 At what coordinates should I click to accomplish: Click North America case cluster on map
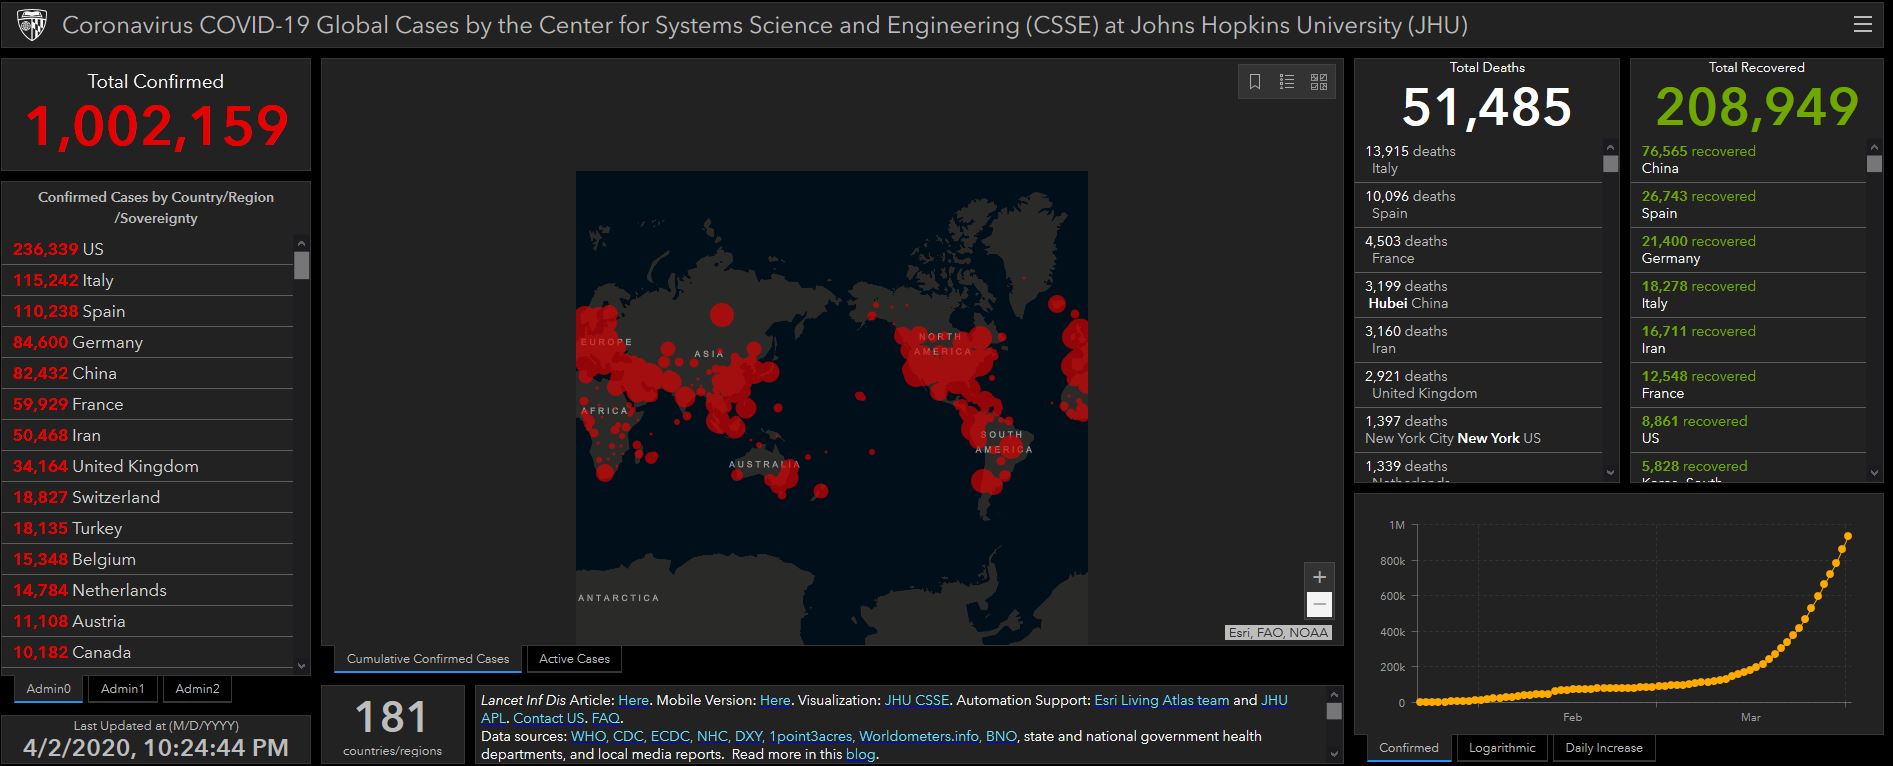click(945, 362)
